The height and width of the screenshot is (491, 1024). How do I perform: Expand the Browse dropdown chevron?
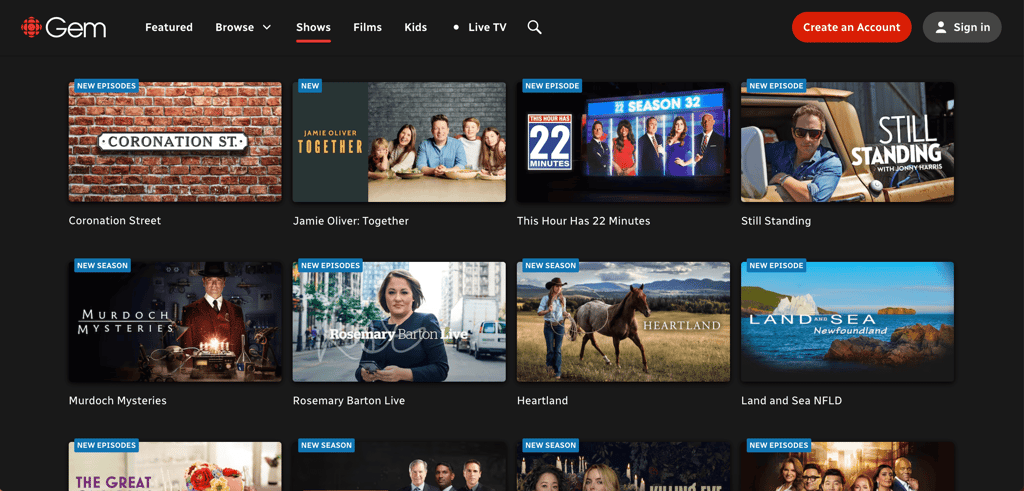[266, 27]
